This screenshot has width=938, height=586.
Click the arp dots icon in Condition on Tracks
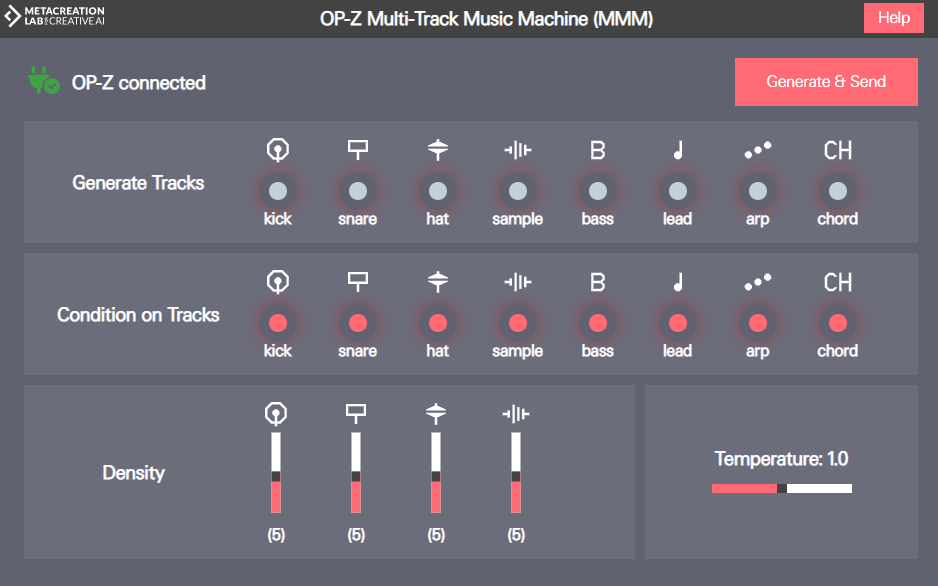pyautogui.click(x=758, y=282)
